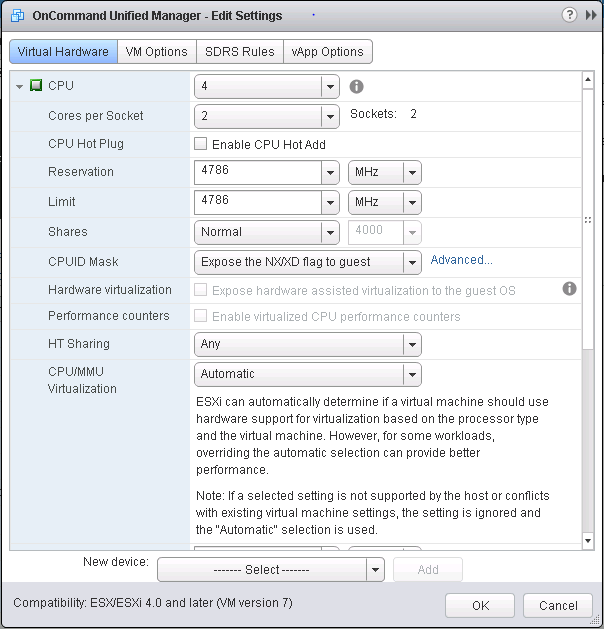Click the scrollbar down arrow
604x629 pixels.
588,541
